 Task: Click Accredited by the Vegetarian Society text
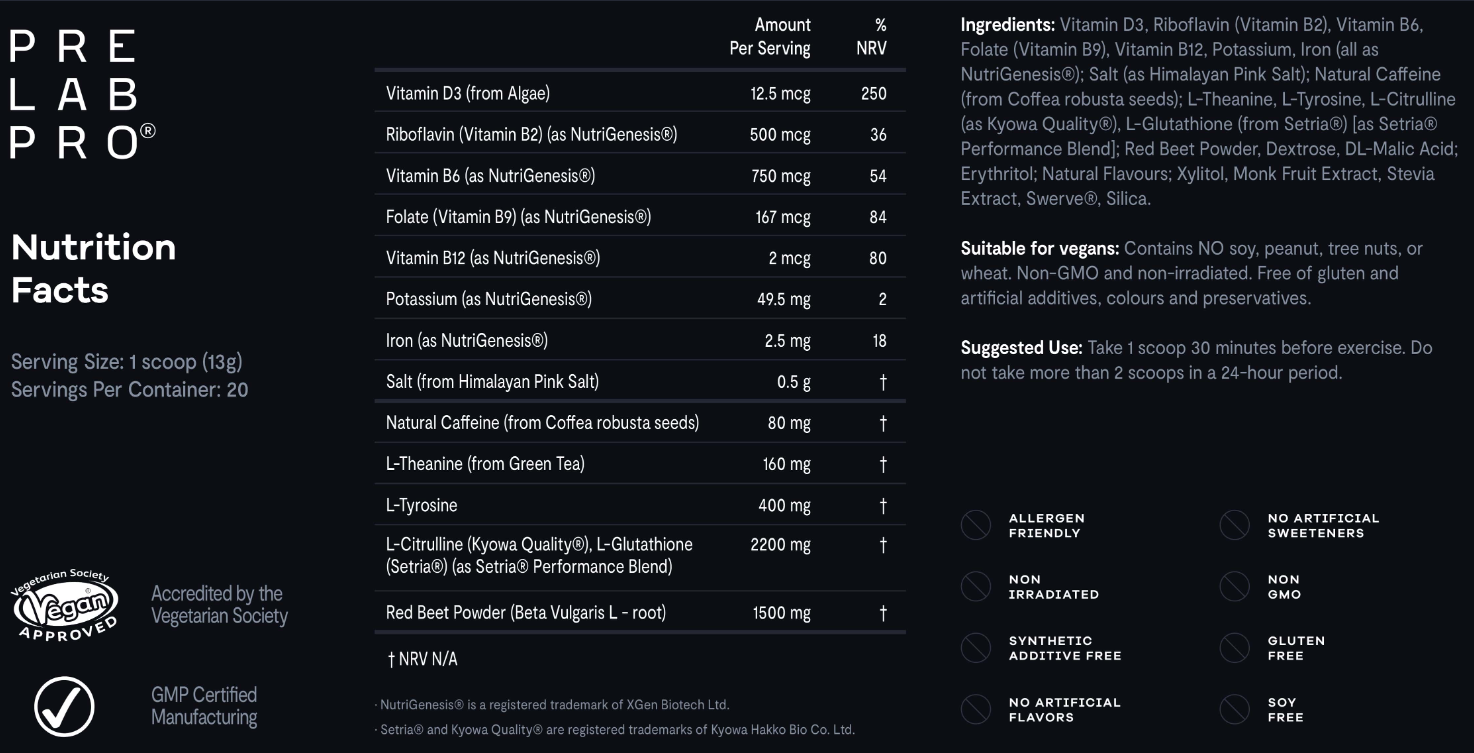coord(219,605)
